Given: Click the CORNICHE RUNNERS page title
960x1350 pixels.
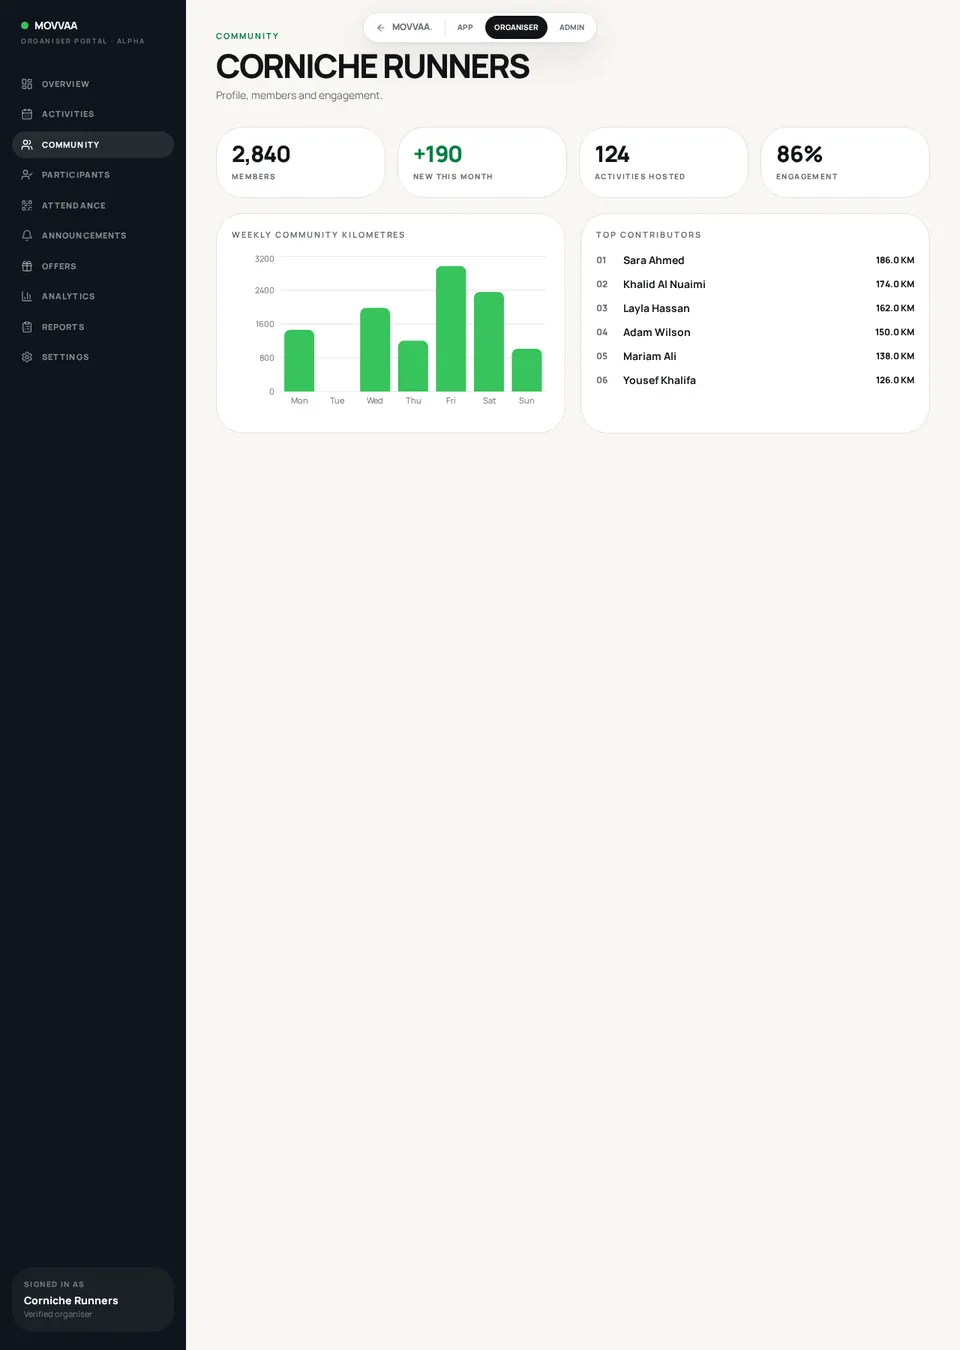Looking at the screenshot, I should 373,66.
